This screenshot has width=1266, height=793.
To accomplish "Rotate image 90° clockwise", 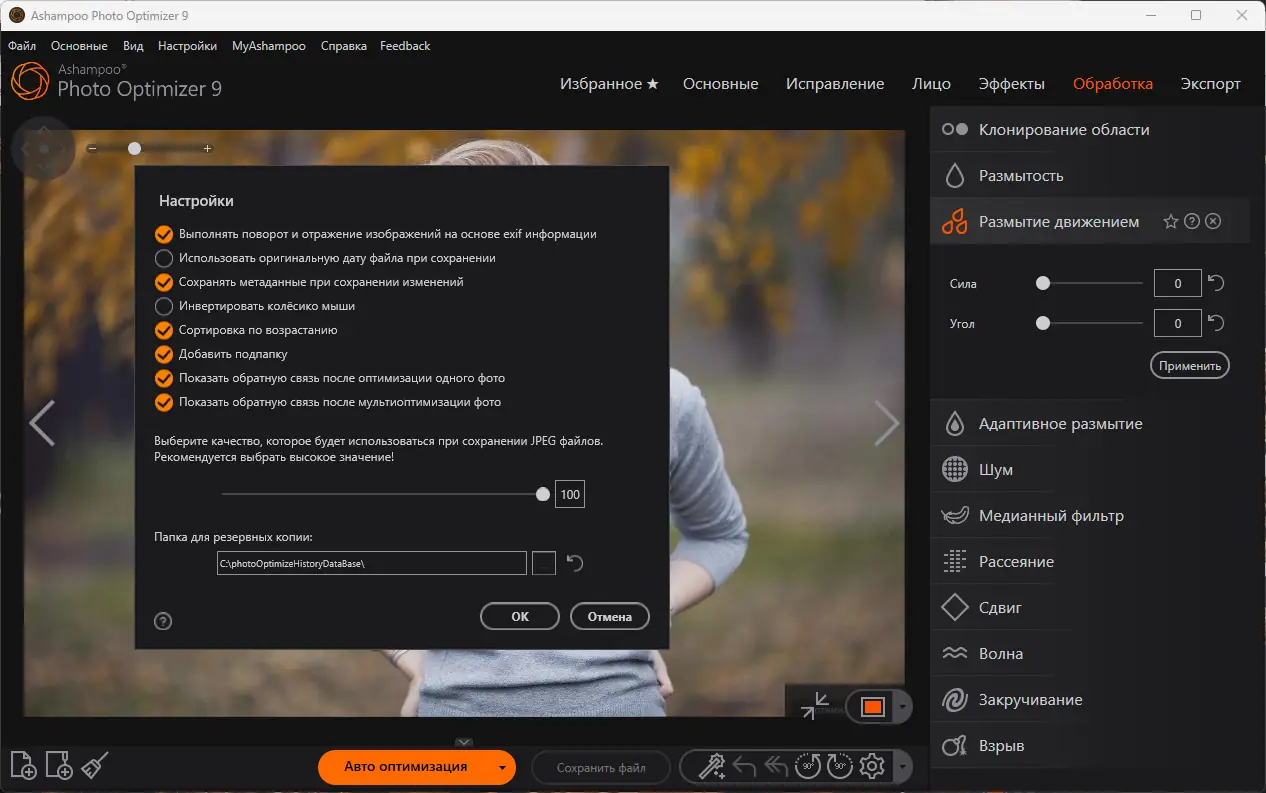I will tap(840, 767).
